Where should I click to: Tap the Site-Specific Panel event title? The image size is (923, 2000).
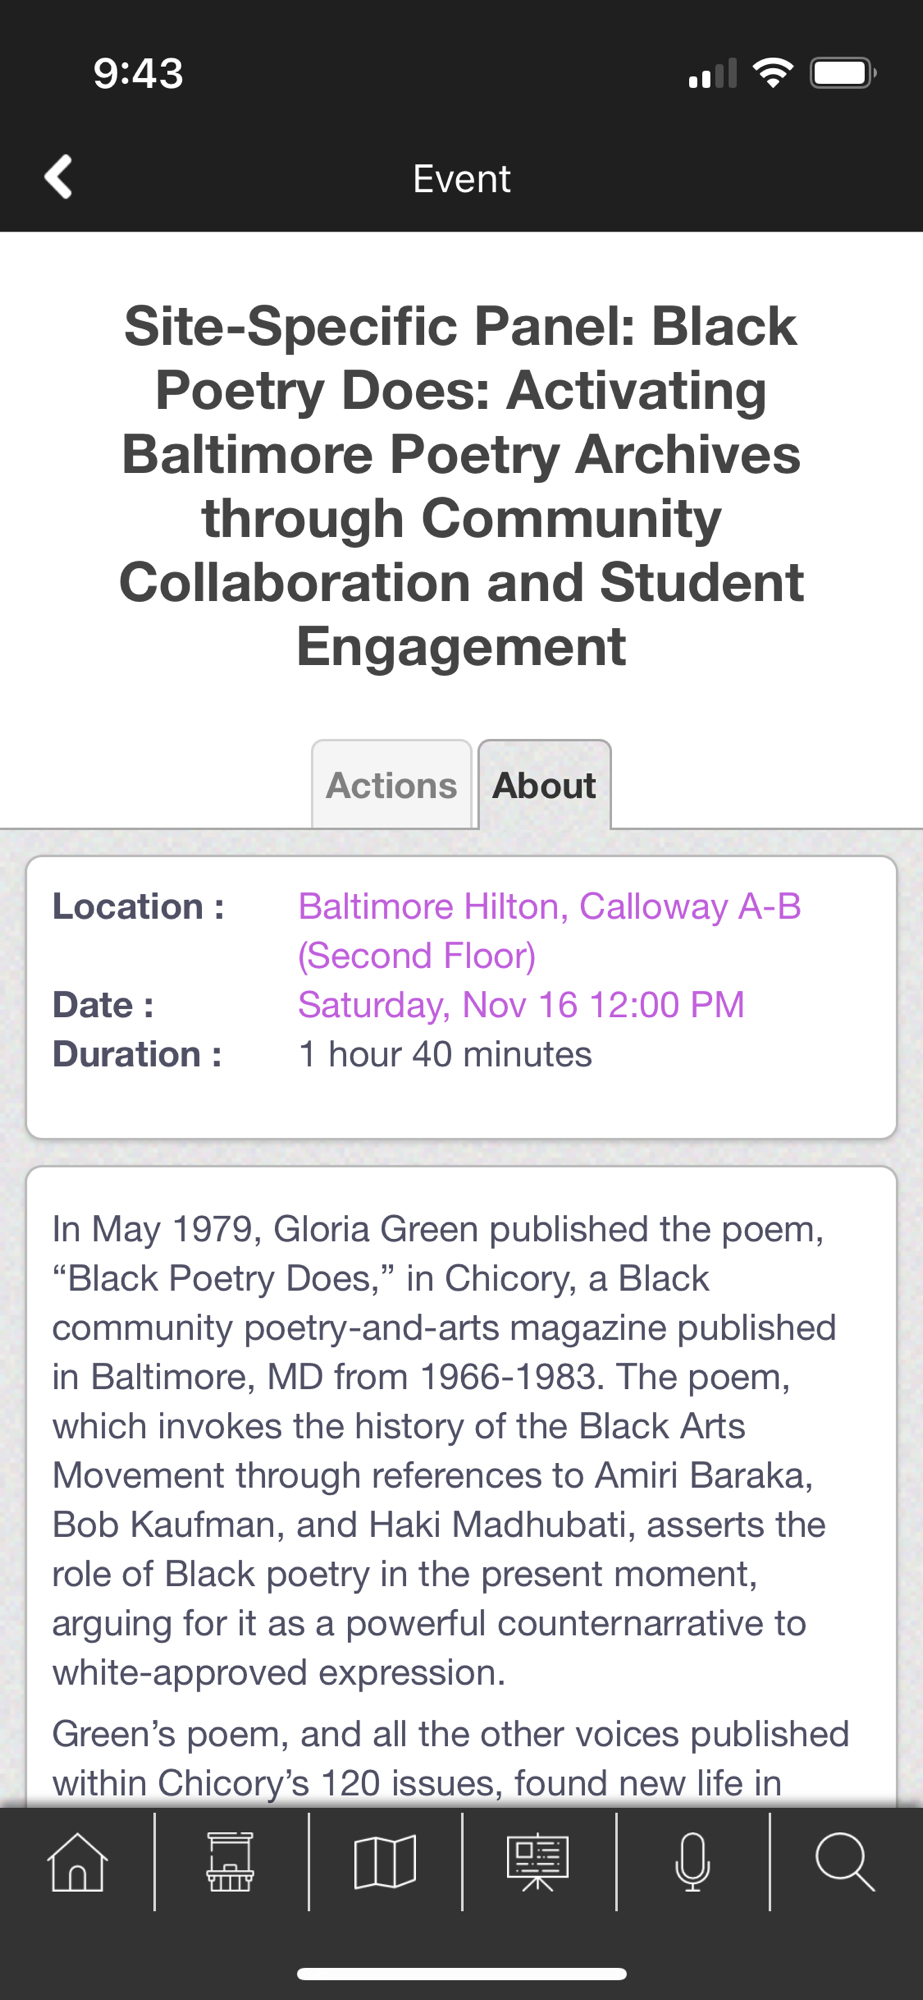pos(461,486)
